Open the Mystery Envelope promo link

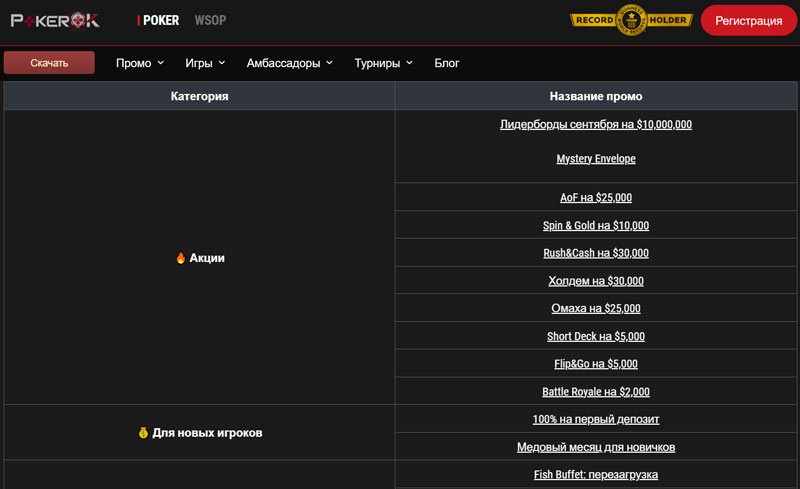pos(596,159)
